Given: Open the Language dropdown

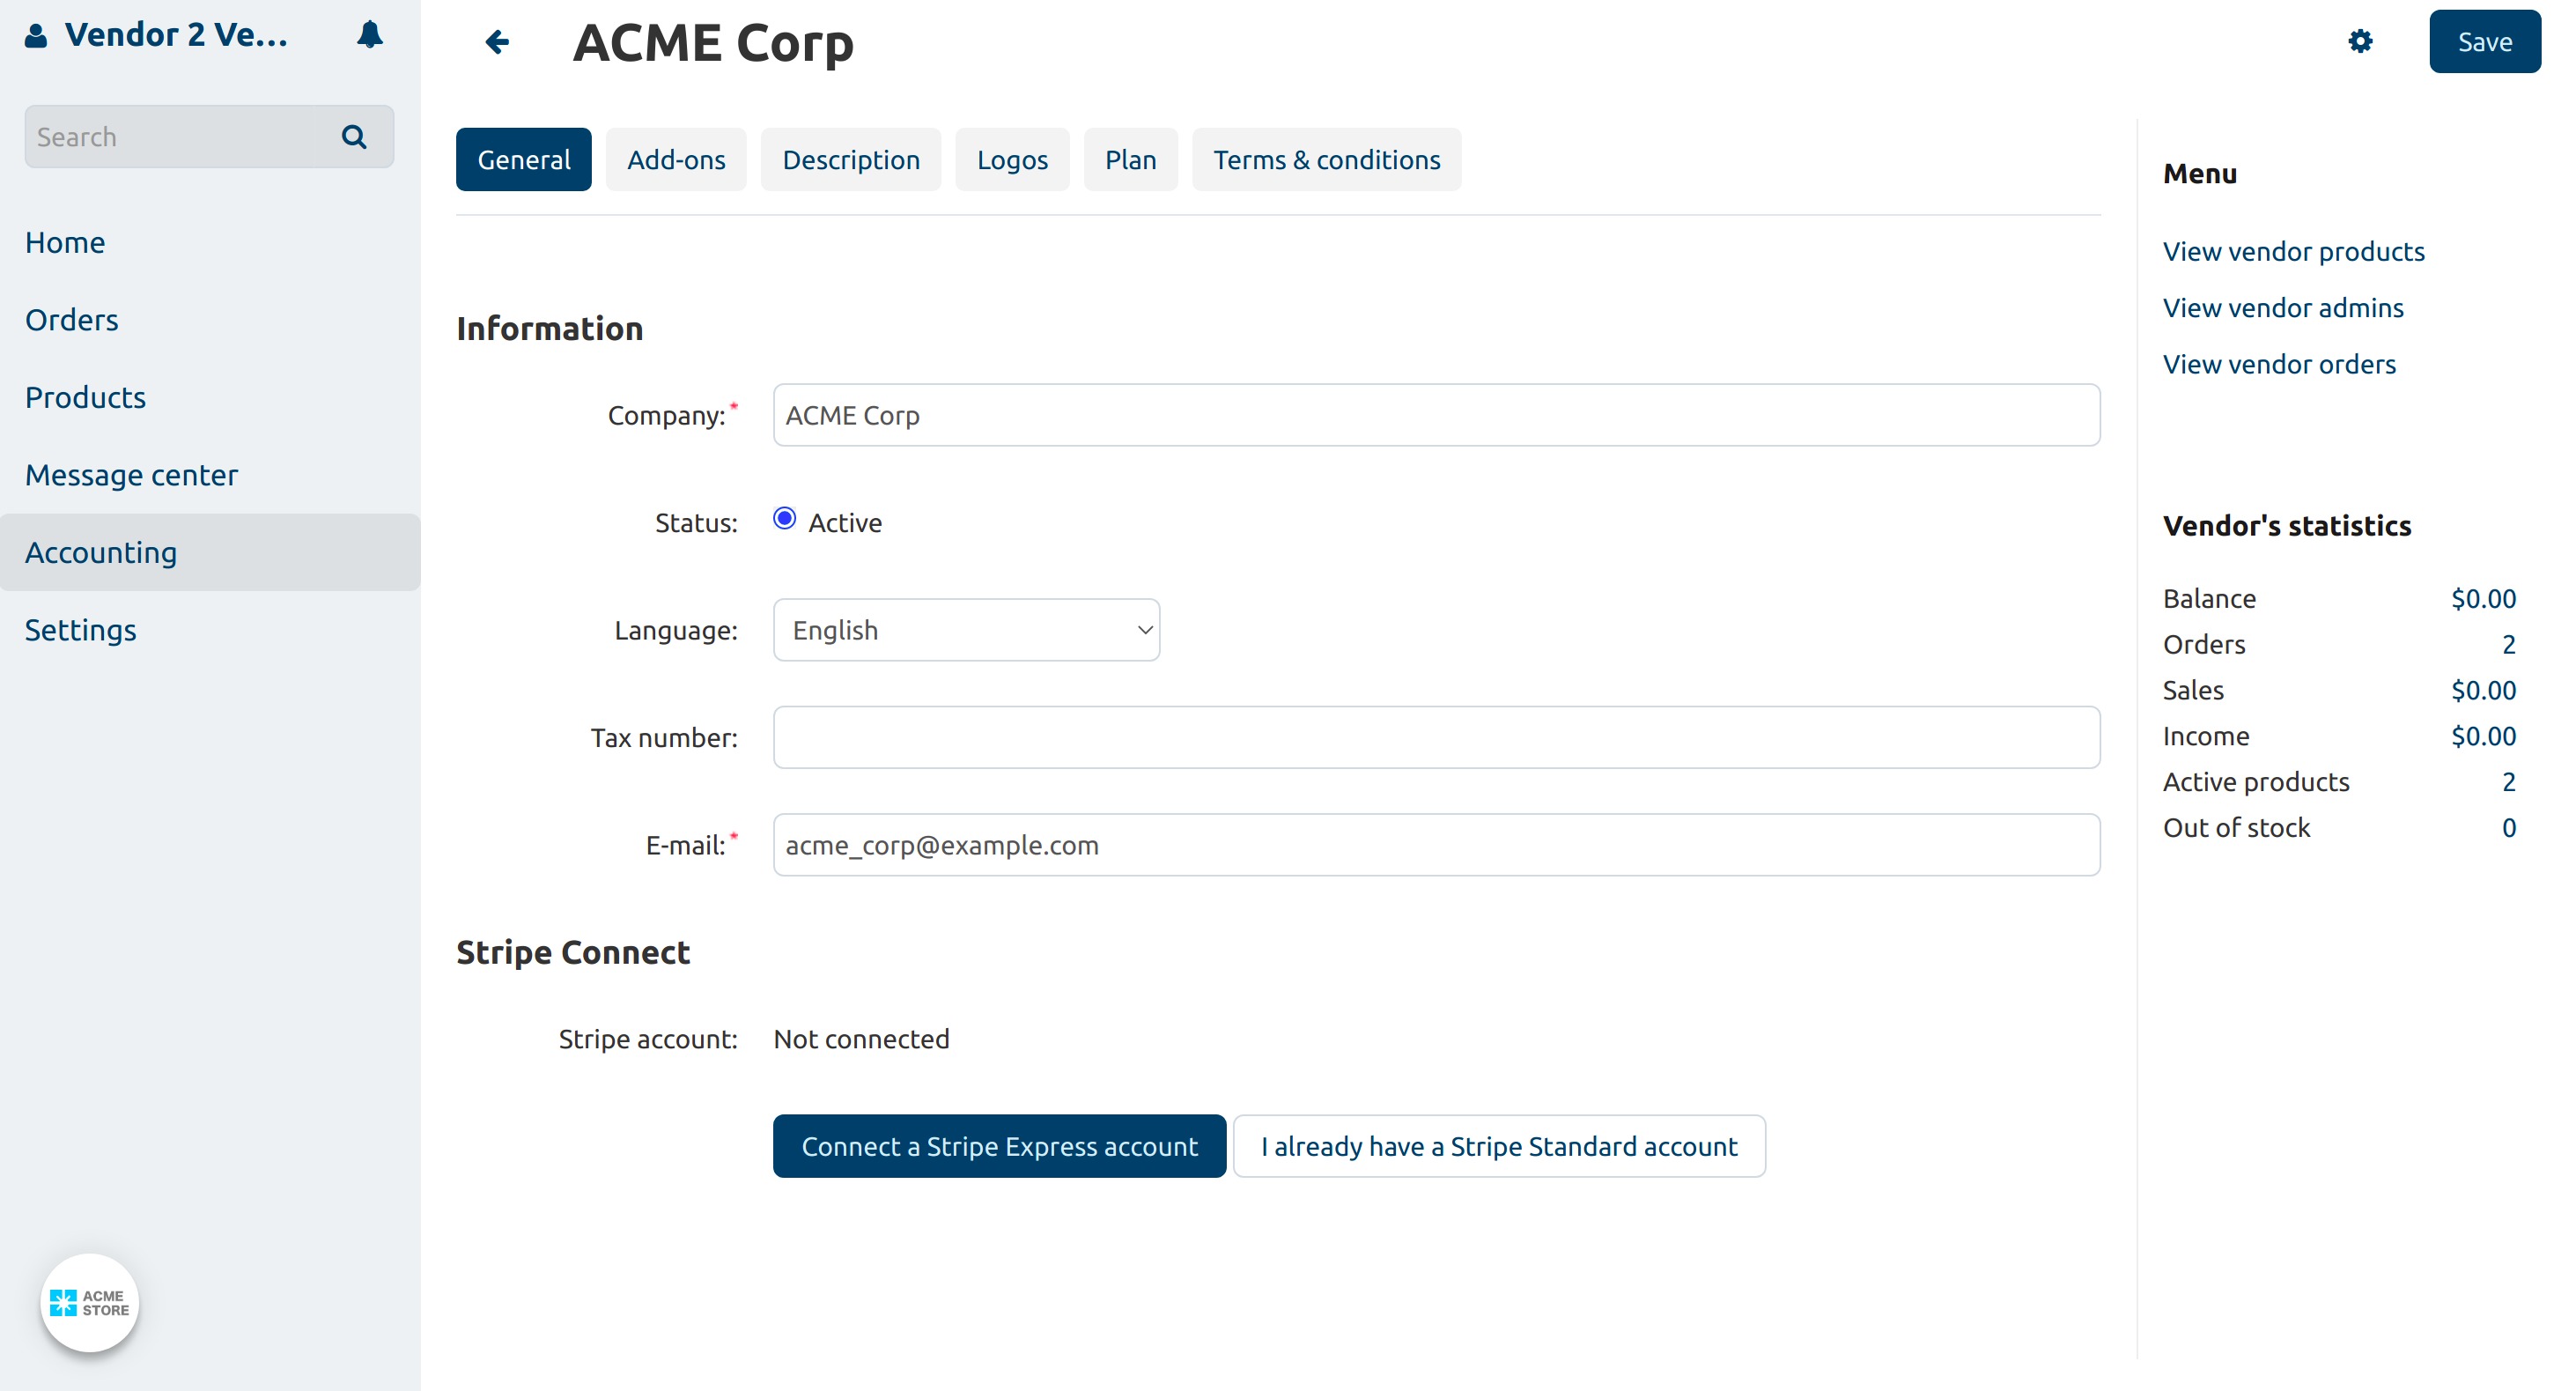Looking at the screenshot, I should 966,630.
